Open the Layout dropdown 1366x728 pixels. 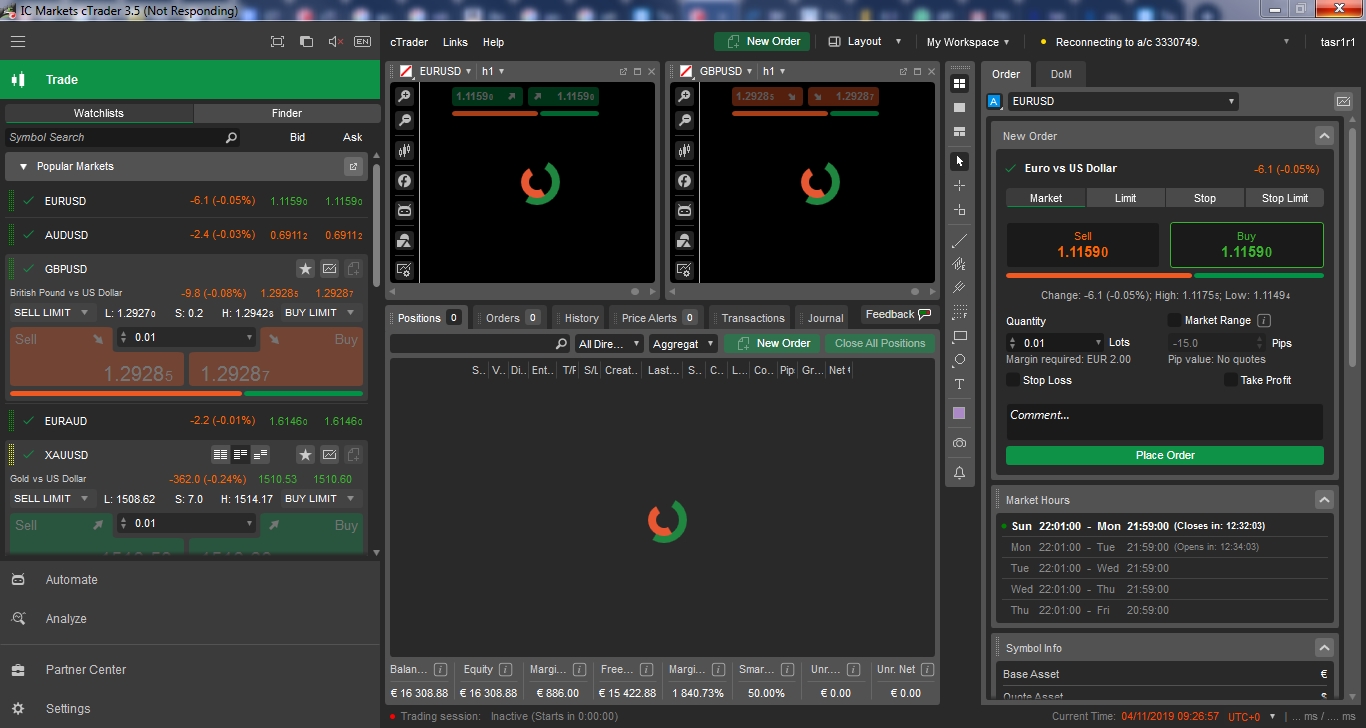pos(865,42)
